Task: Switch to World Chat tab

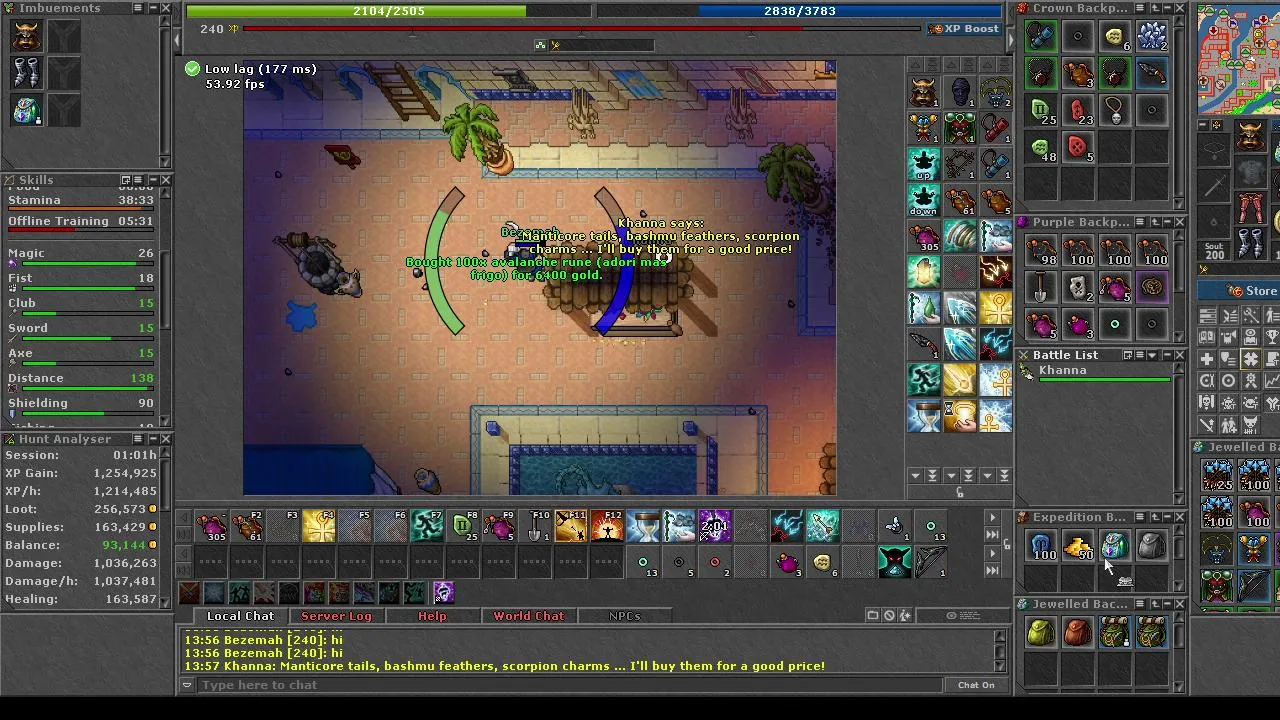Action: [x=528, y=616]
